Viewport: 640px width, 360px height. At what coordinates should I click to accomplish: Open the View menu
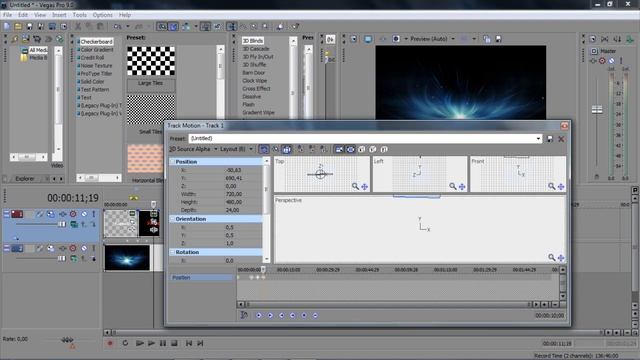(x=40, y=15)
